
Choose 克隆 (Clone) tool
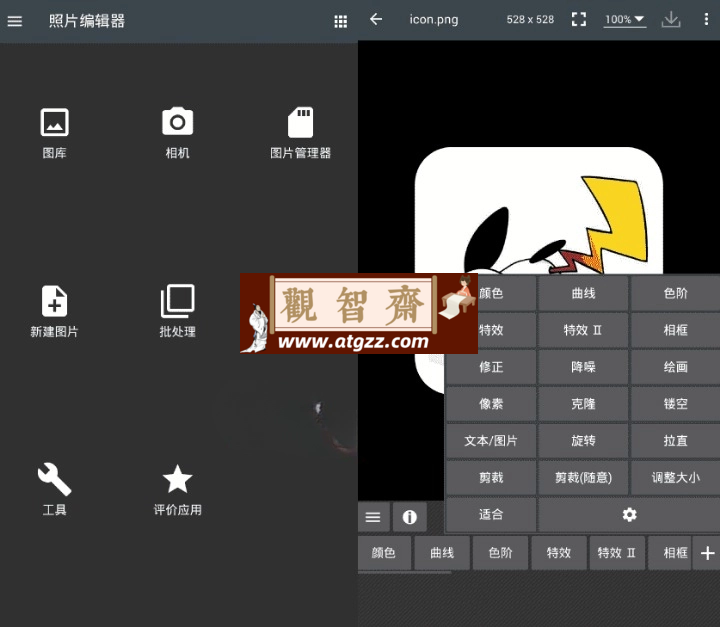583,404
